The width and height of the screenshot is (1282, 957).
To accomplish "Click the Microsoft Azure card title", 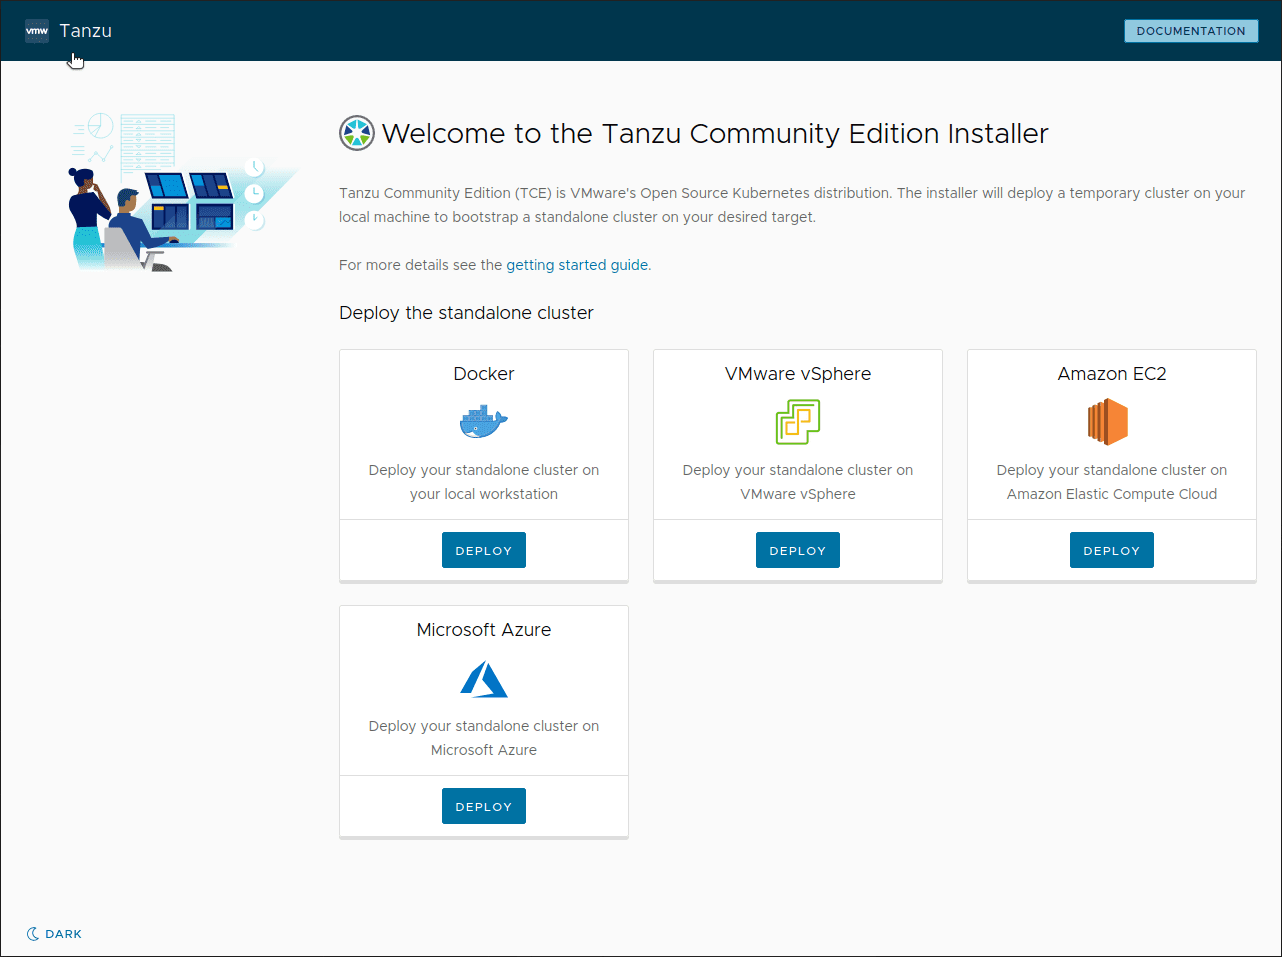I will [x=484, y=630].
